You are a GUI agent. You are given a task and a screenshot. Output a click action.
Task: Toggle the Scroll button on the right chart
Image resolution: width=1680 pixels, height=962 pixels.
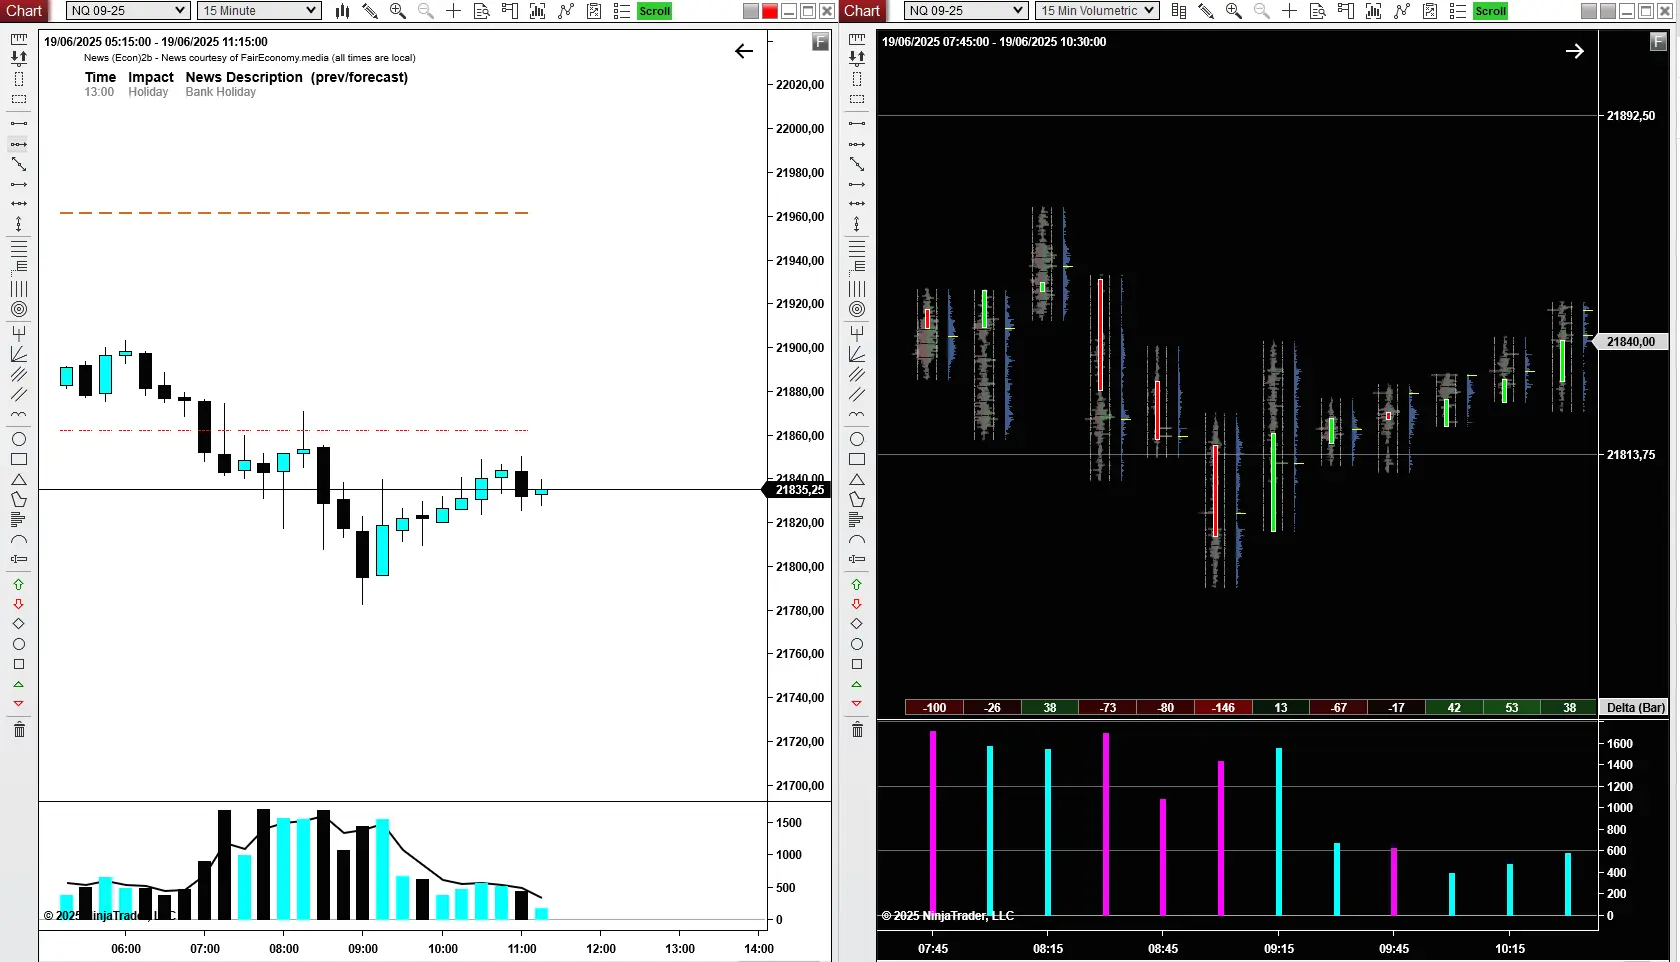pos(1489,11)
